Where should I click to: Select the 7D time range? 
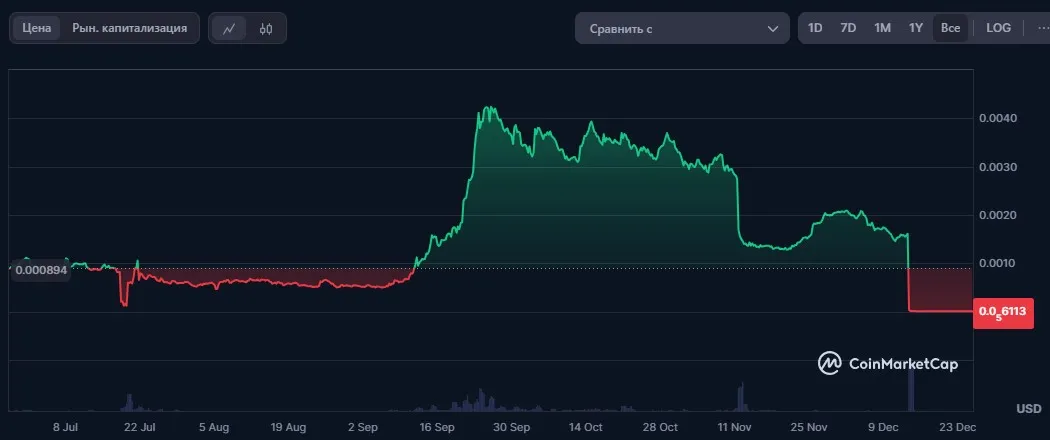848,28
